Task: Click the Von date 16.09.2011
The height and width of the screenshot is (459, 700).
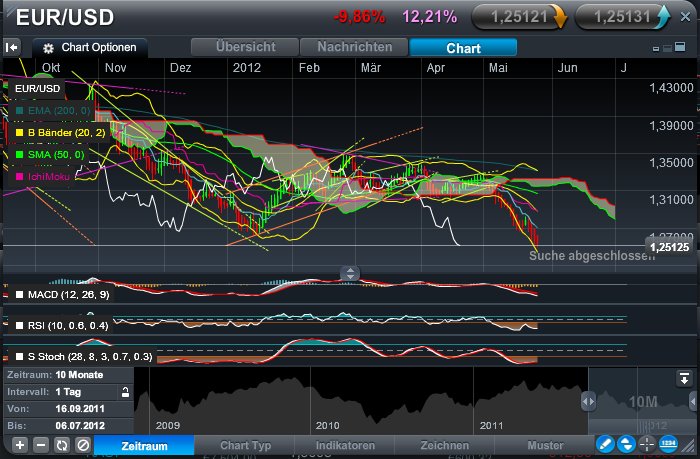Action: [80, 409]
